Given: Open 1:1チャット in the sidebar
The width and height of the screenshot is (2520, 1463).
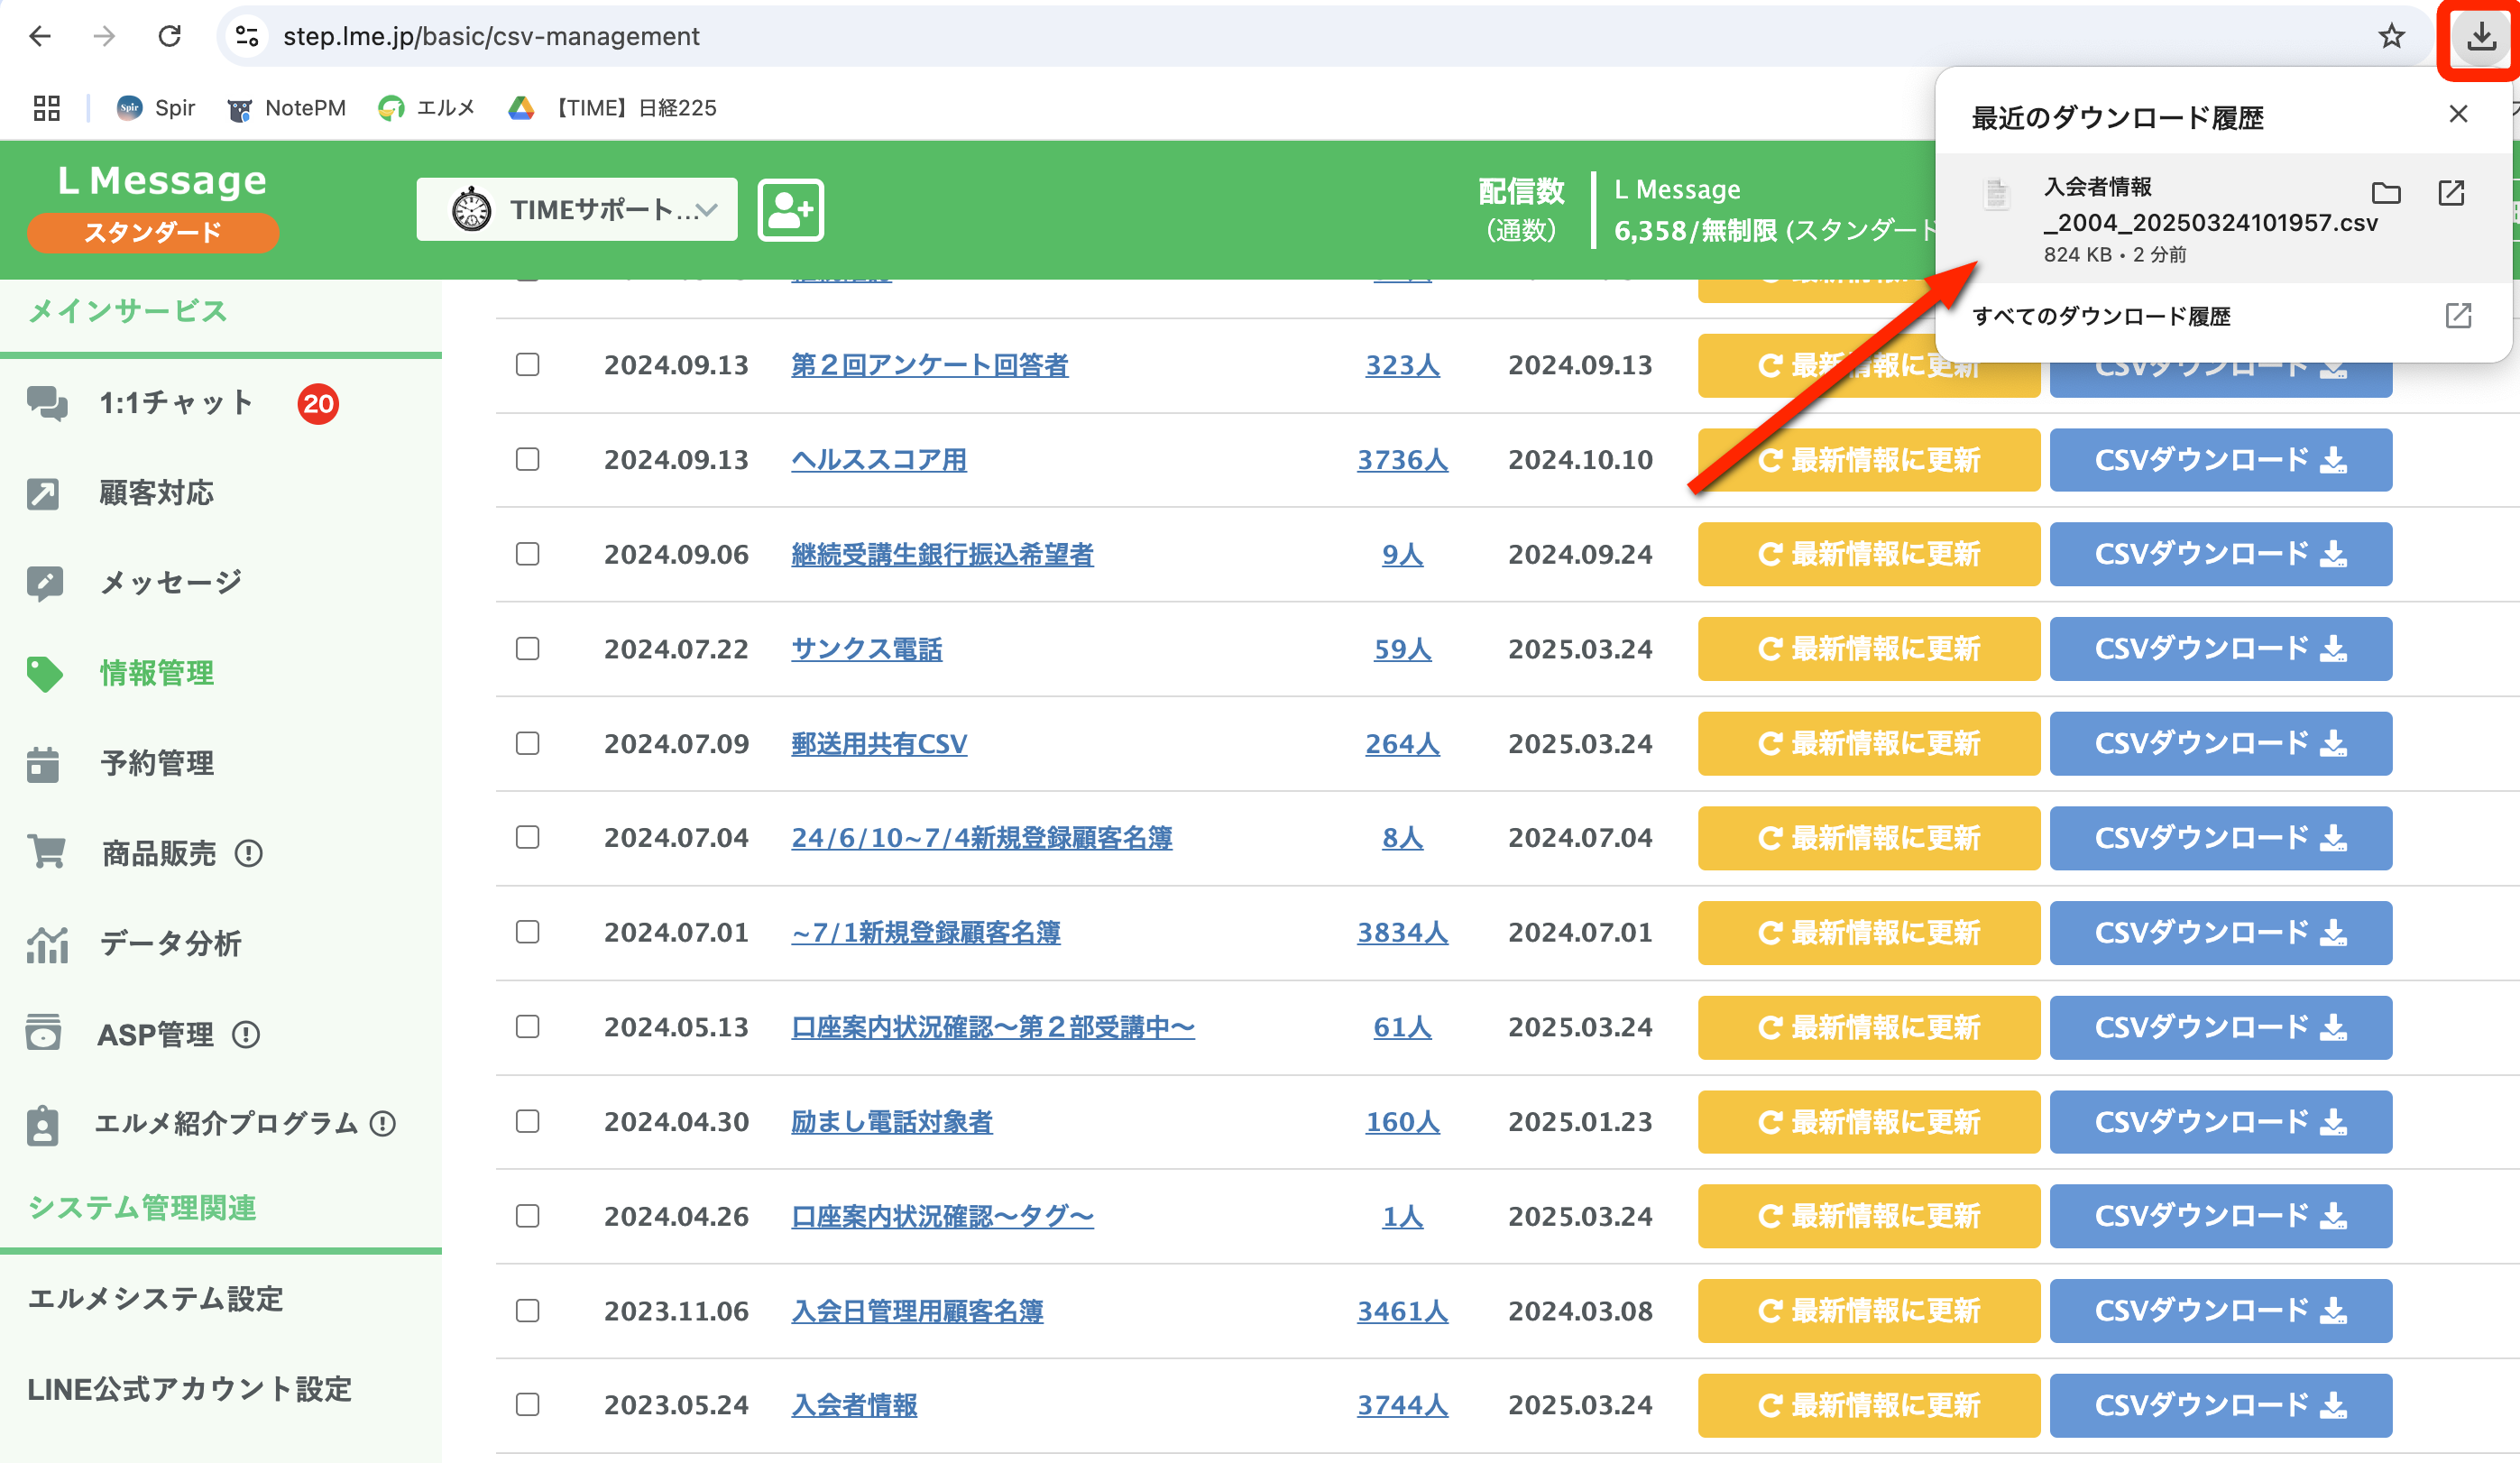Looking at the screenshot, I should pos(175,403).
